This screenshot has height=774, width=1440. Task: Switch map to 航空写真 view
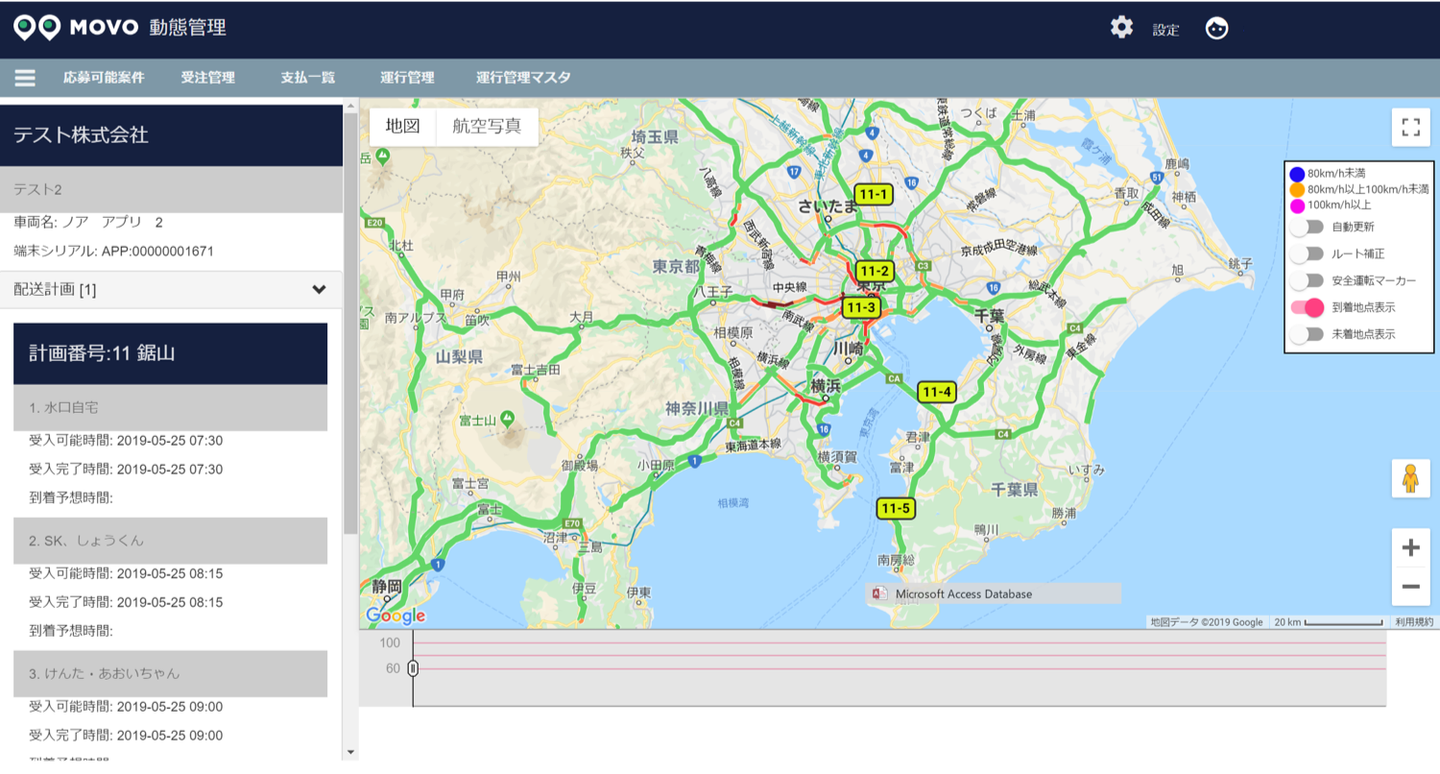click(486, 126)
